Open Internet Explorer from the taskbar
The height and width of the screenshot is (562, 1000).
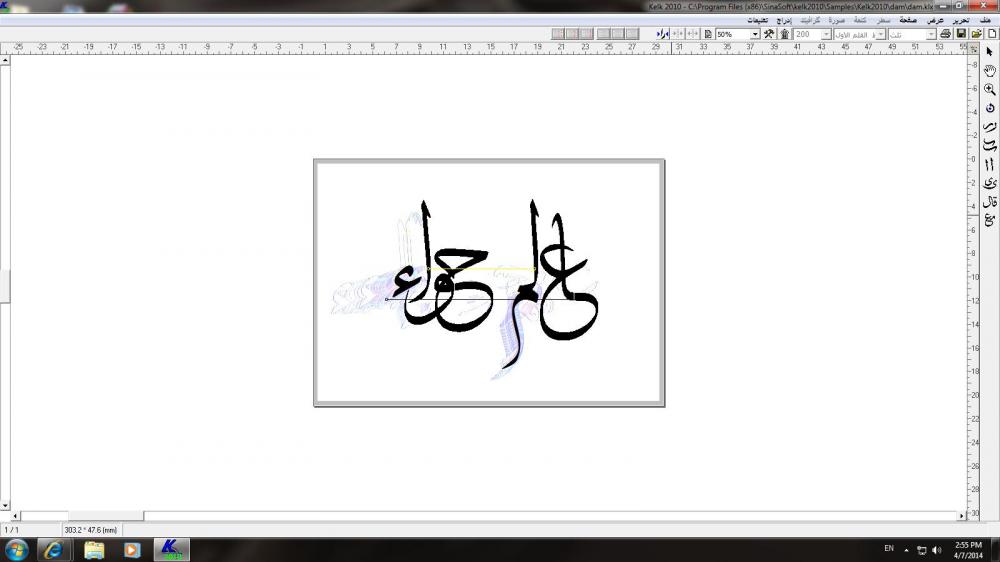(x=53, y=550)
